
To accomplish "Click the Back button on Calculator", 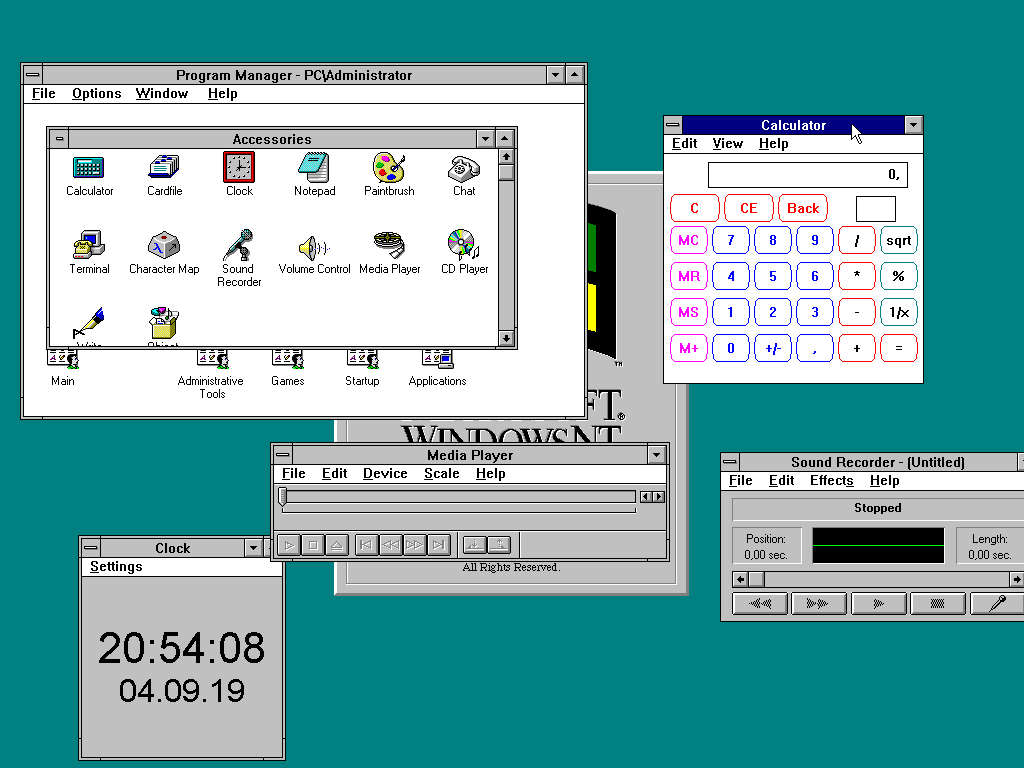I will pyautogui.click(x=803, y=208).
